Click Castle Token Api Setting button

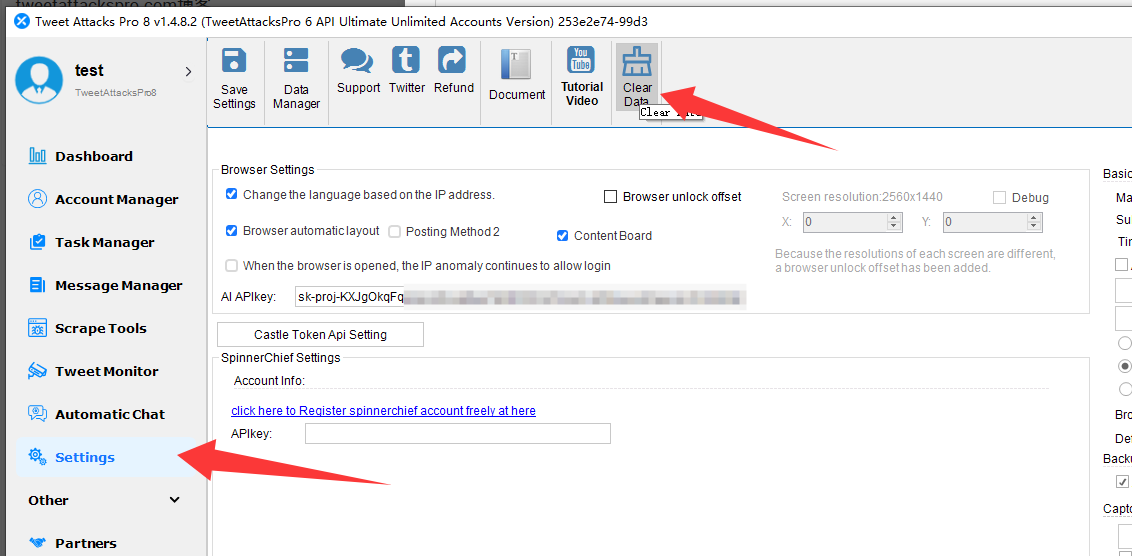click(x=321, y=335)
